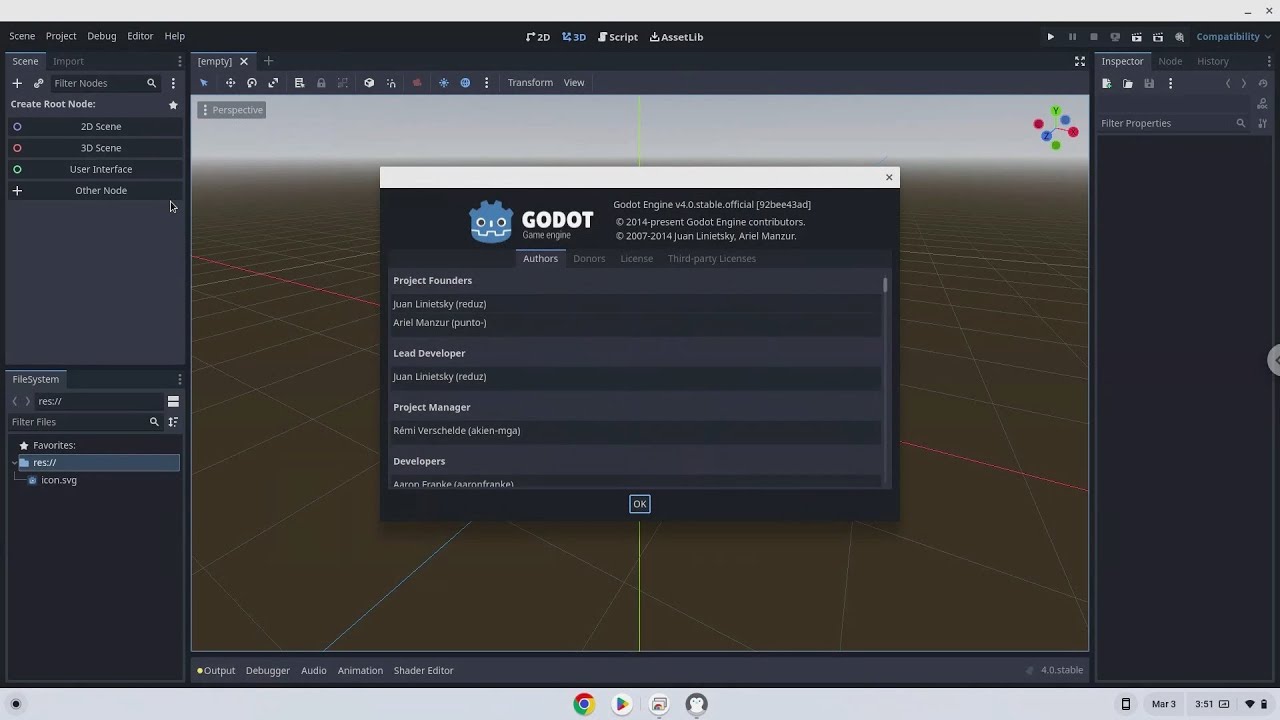Toggle the preview environment globe icon
This screenshot has height=720, width=1280.
465,83
